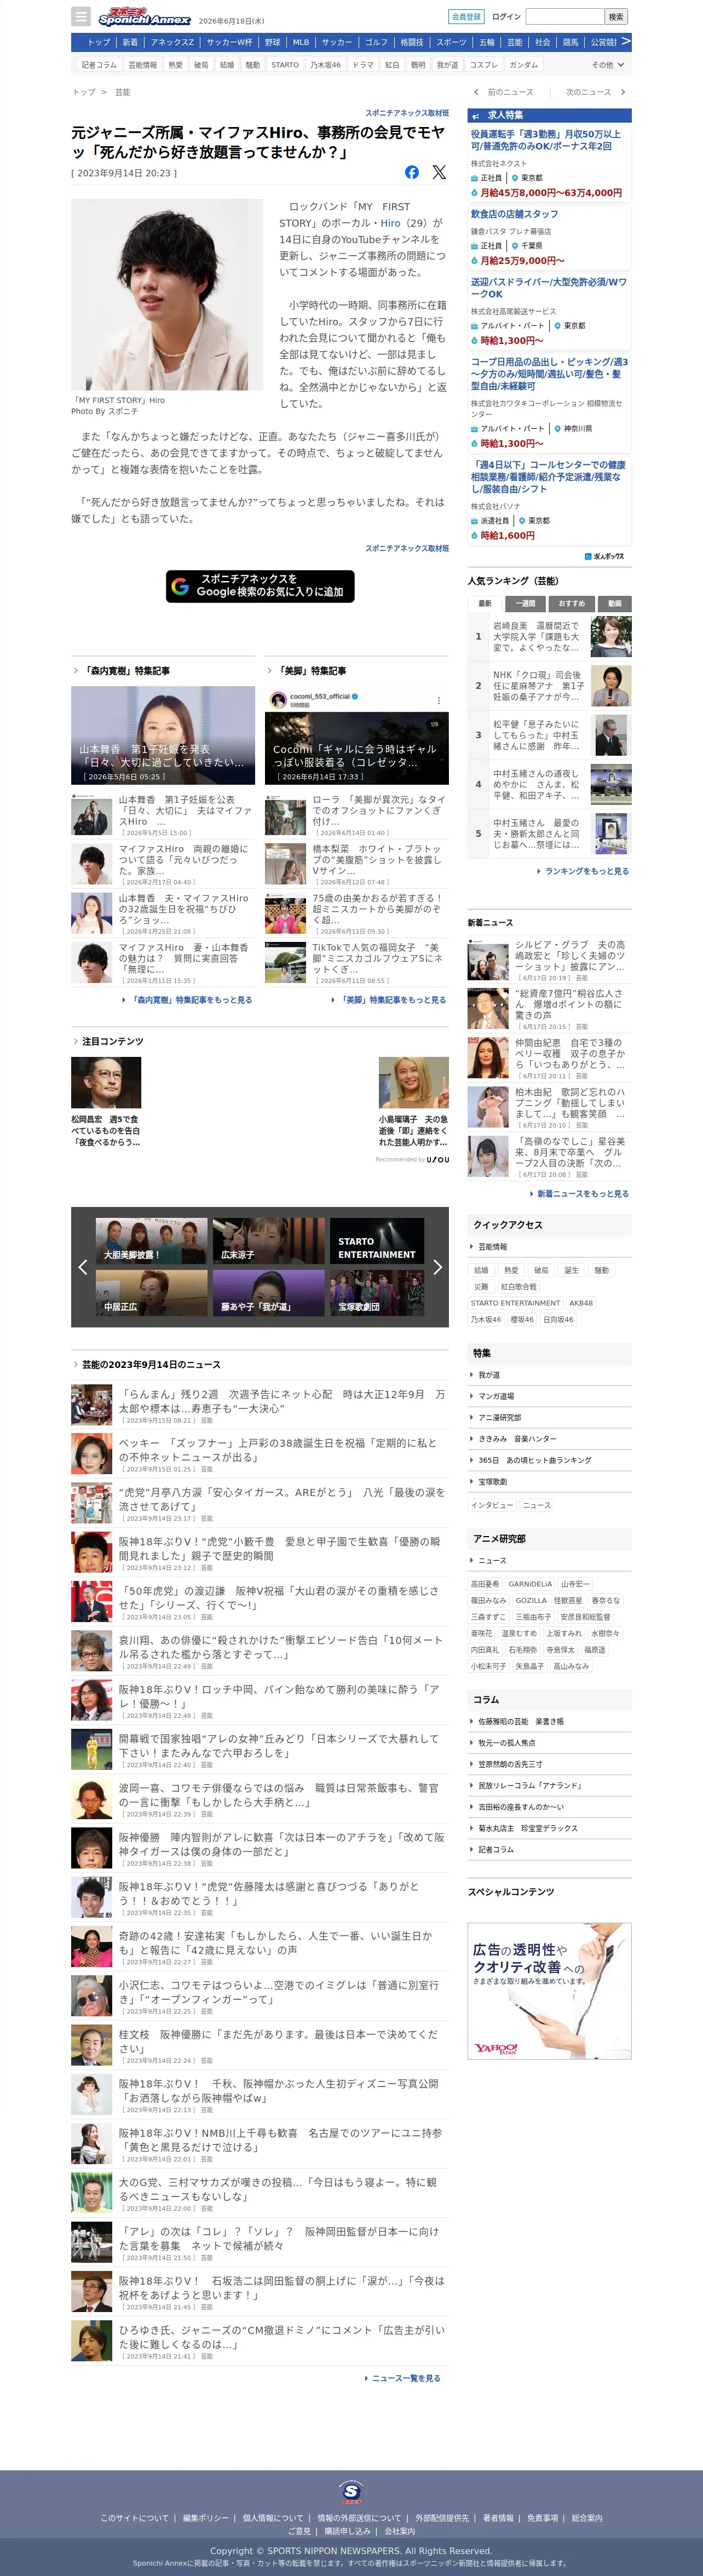Expand 吉田明の座長すんのか〜い column
This screenshot has width=703, height=2576.
[550, 1806]
